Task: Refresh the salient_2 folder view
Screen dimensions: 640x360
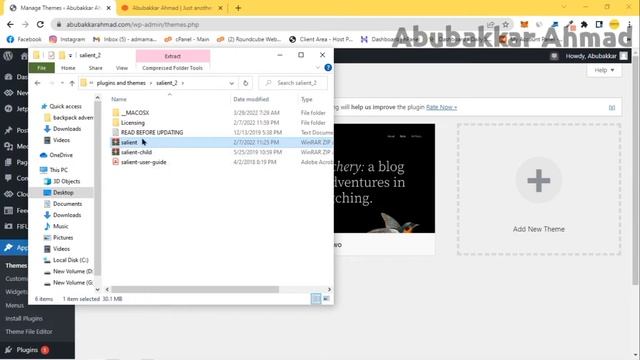Action: [245, 83]
